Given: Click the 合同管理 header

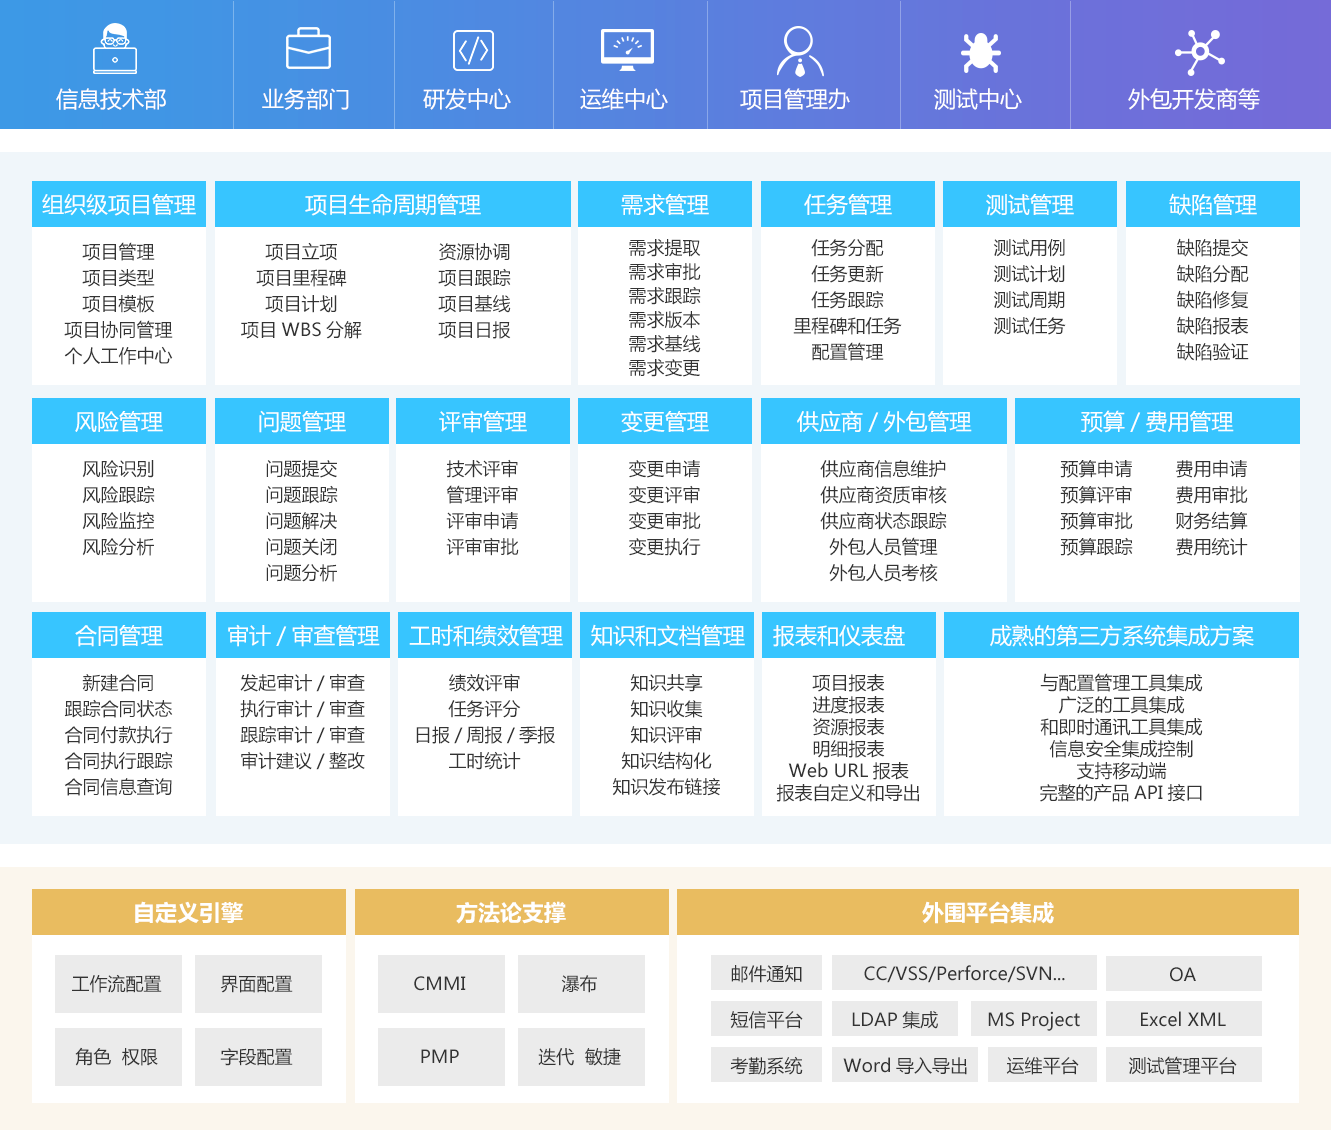Looking at the screenshot, I should tap(119, 635).
